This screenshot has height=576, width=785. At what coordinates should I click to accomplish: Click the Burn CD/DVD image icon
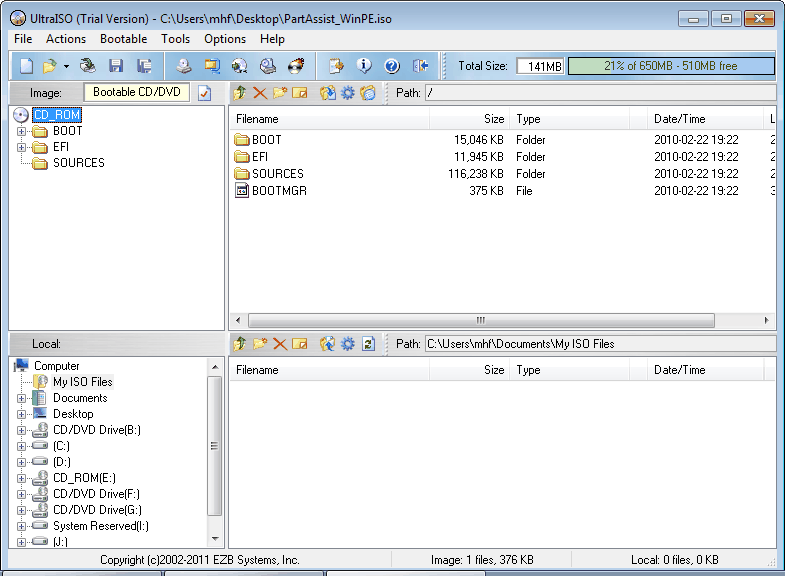(x=296, y=66)
